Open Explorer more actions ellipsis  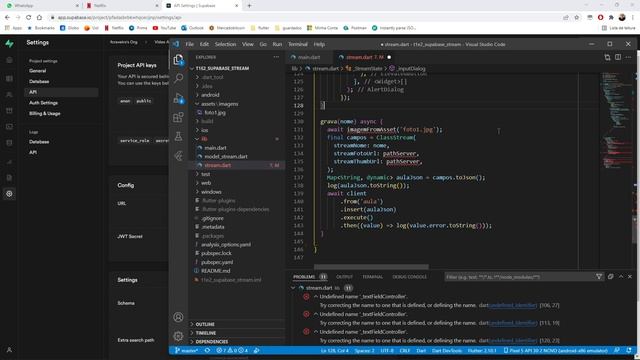(276, 57)
